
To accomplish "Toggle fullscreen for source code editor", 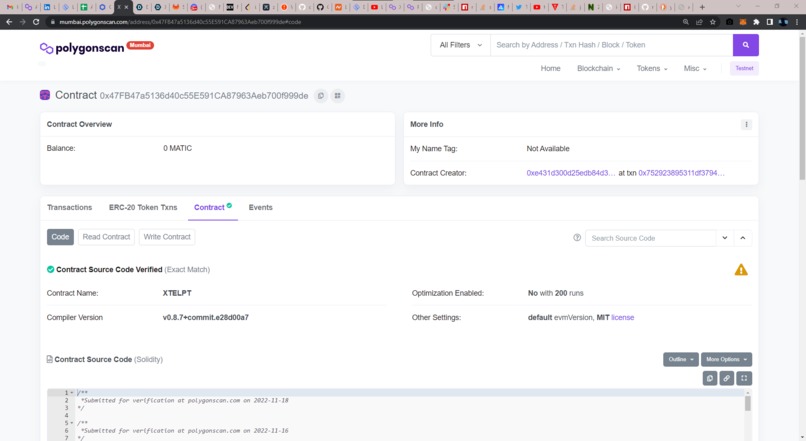I will pos(744,378).
